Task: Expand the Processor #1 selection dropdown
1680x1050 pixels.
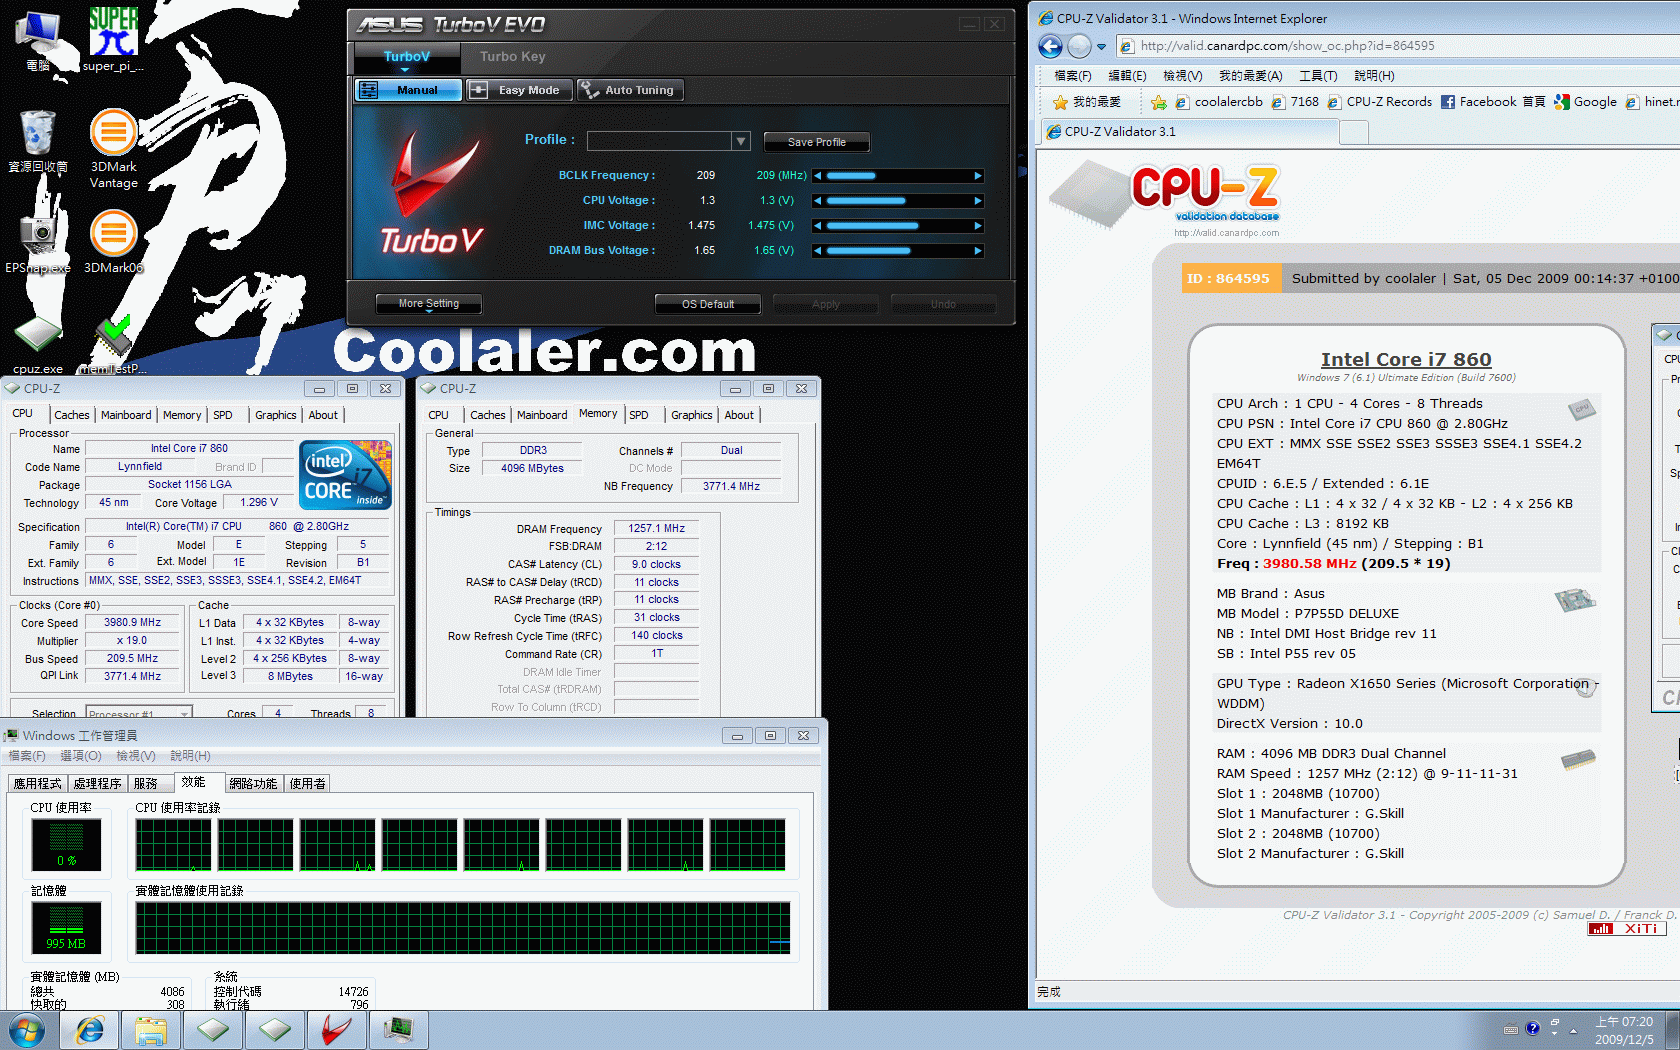Action: 184,714
